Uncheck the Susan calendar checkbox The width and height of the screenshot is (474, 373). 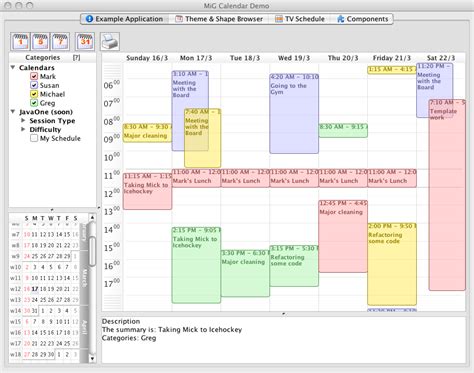tap(34, 85)
